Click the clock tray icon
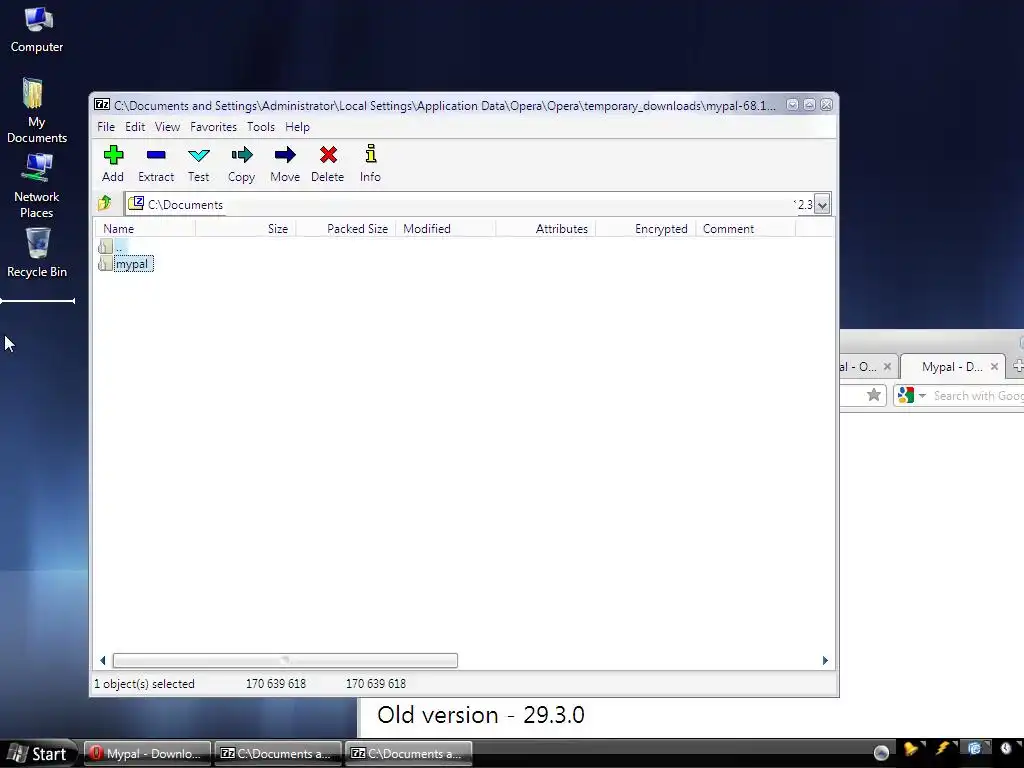Image resolution: width=1024 pixels, height=768 pixels. [x=1006, y=748]
